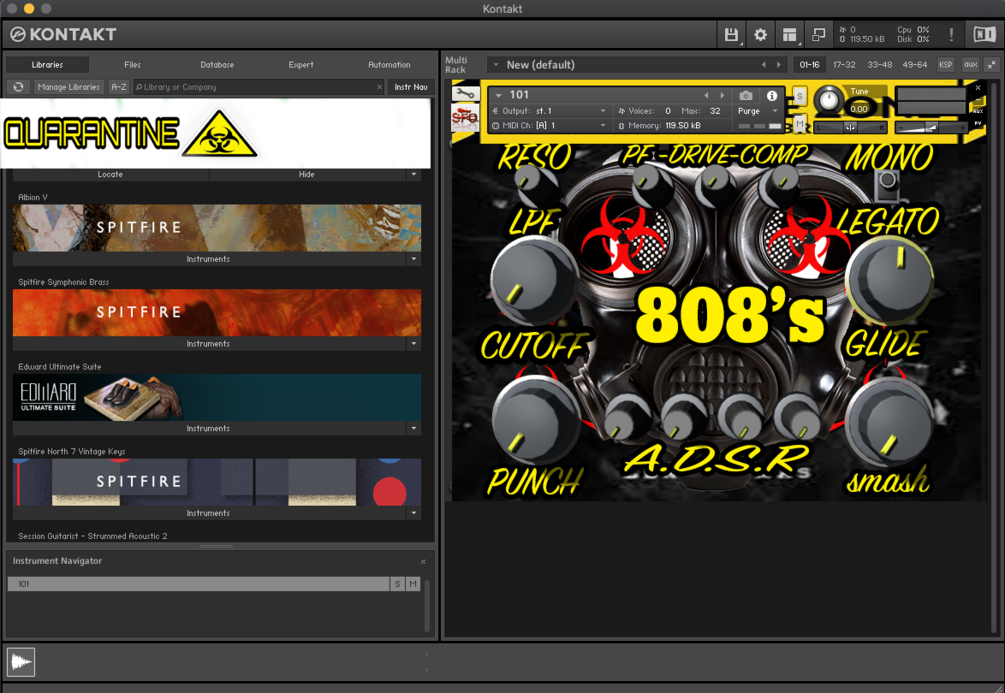Toggle the aux sends panel
Screen dimensions: 1005x693
(x=970, y=65)
